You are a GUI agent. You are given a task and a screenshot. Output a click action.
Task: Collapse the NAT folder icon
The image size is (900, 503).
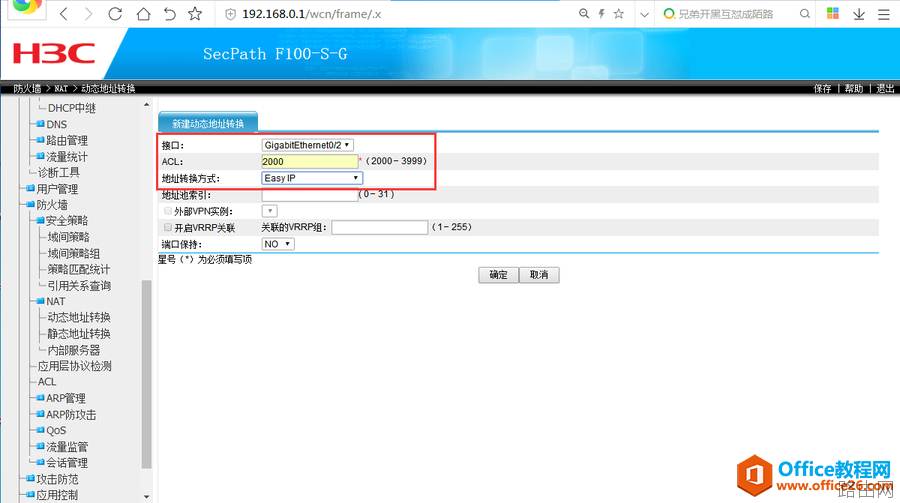pyautogui.click(x=40, y=300)
